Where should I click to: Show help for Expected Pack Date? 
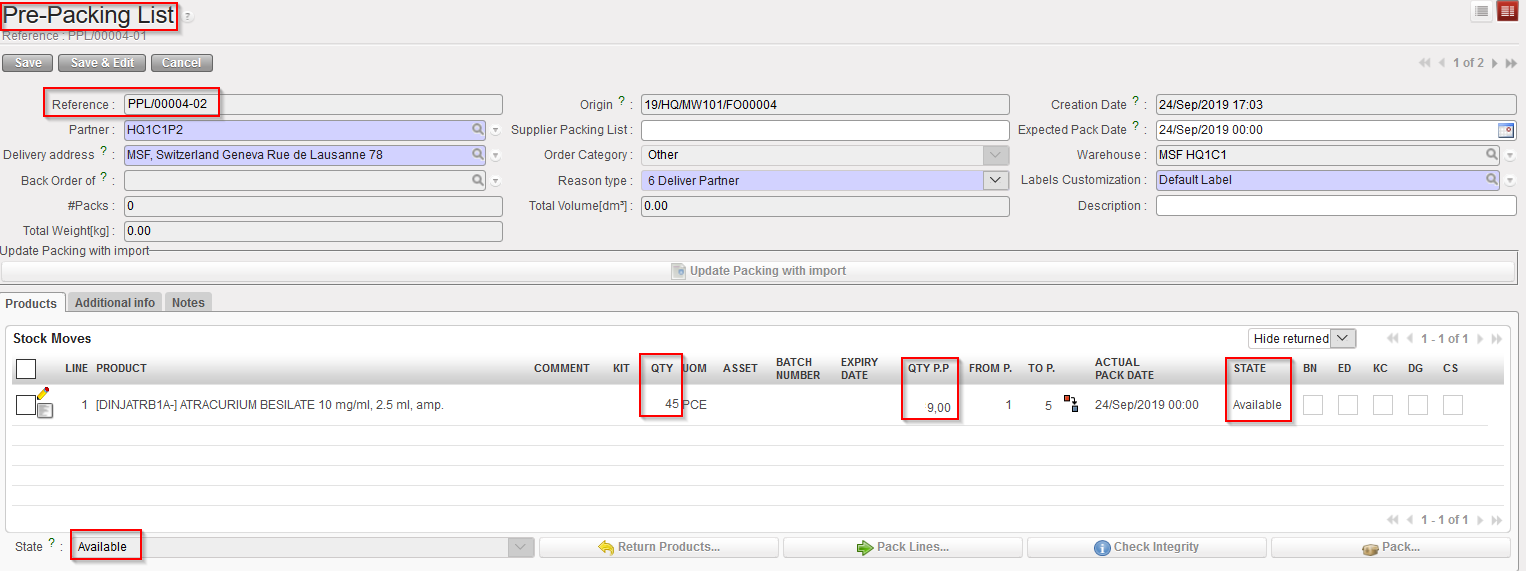coord(1137,127)
